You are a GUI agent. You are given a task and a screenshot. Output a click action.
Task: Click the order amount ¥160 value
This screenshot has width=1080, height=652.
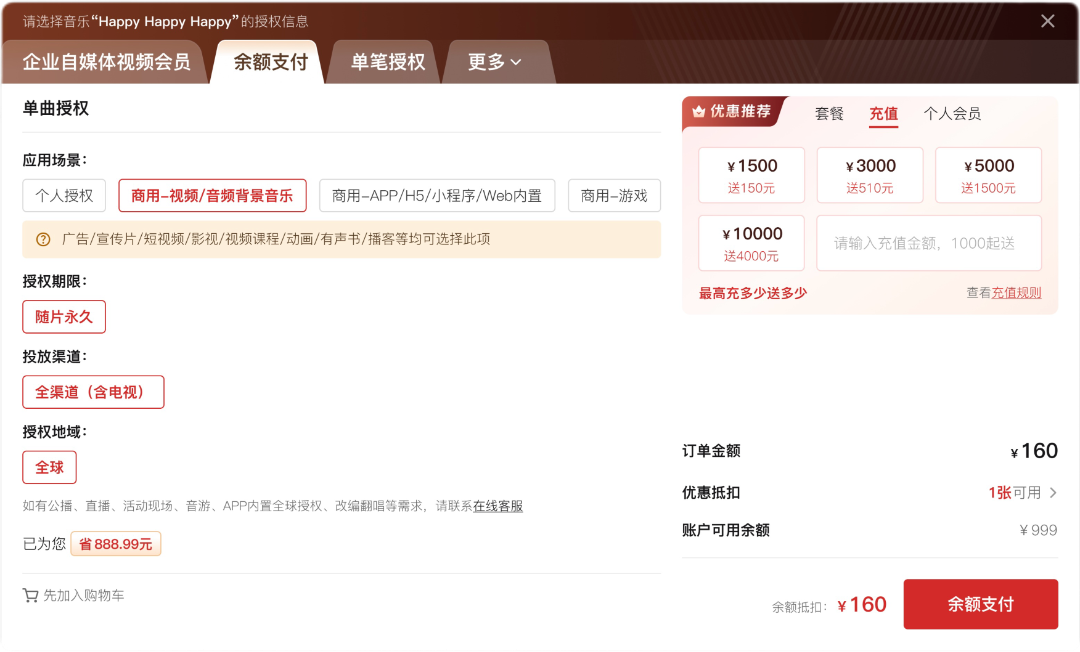click(1034, 451)
